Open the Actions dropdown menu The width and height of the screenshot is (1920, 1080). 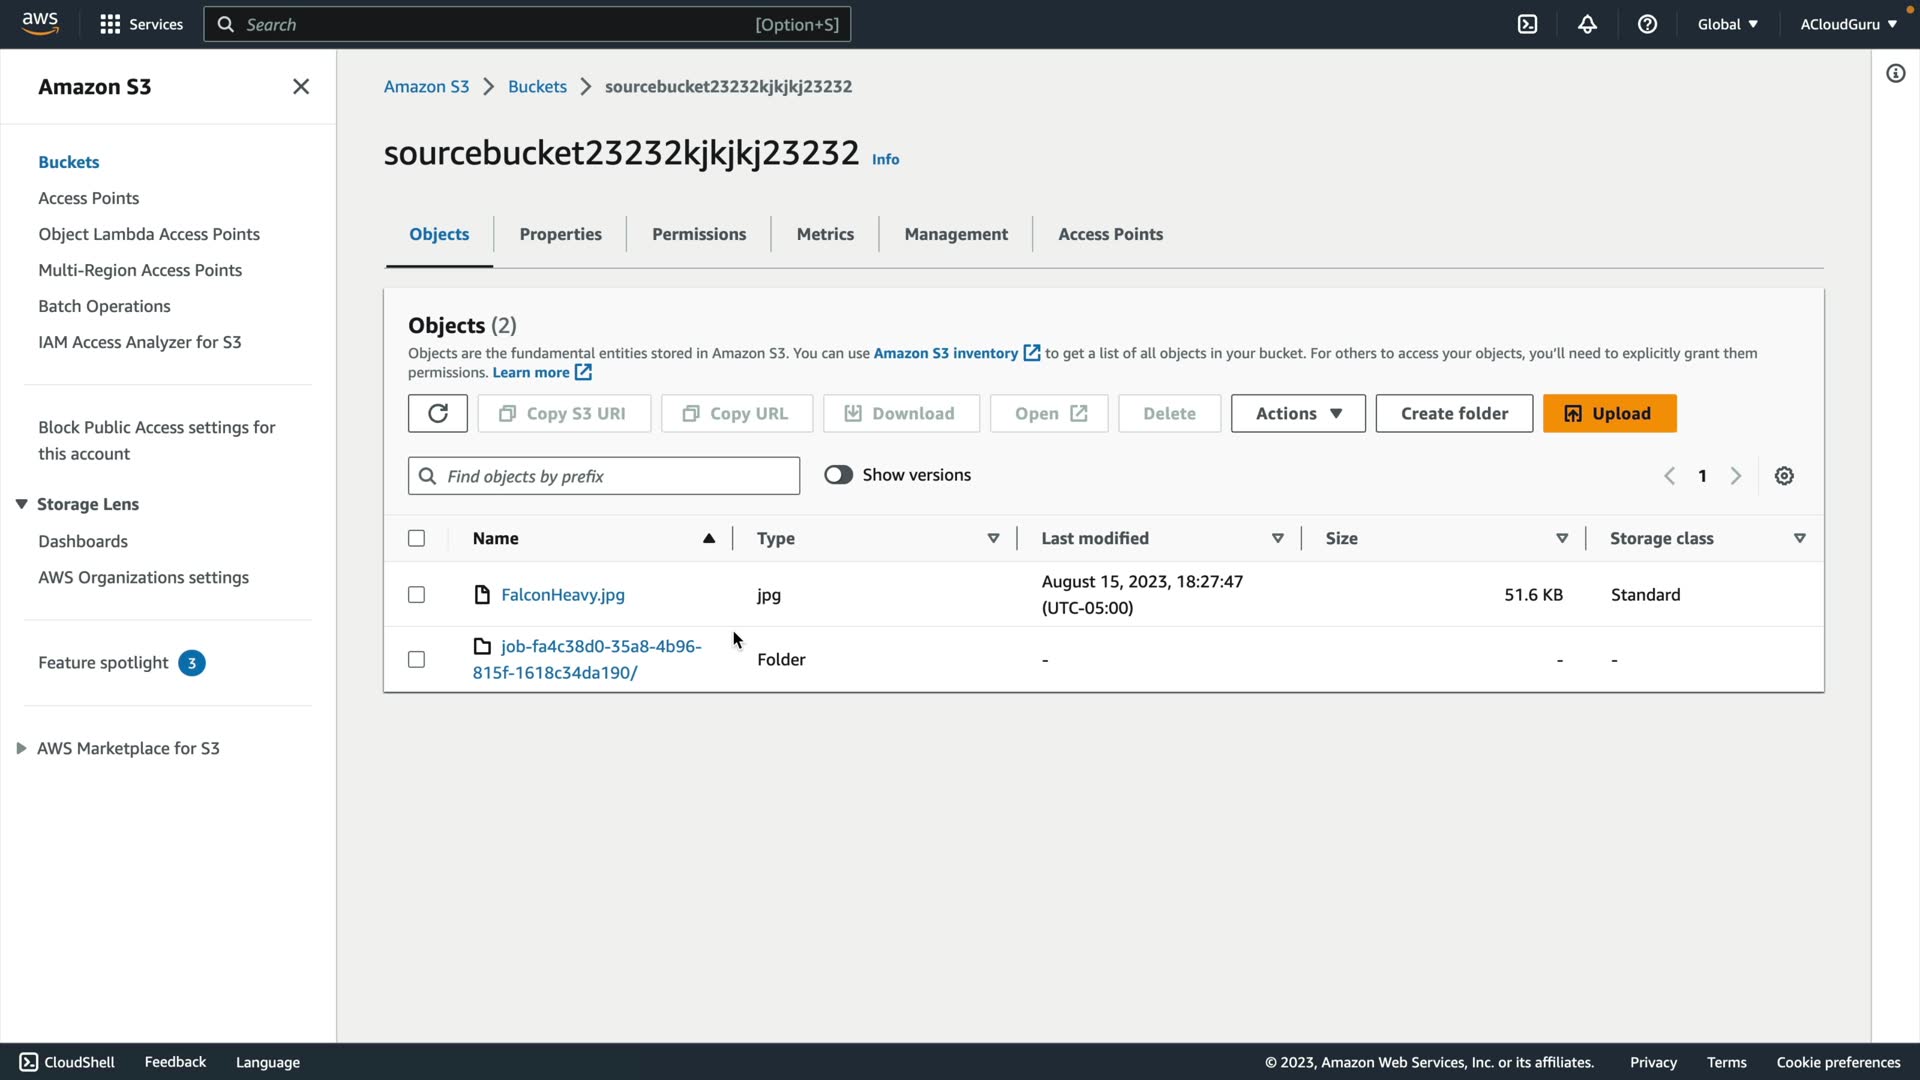(x=1297, y=413)
